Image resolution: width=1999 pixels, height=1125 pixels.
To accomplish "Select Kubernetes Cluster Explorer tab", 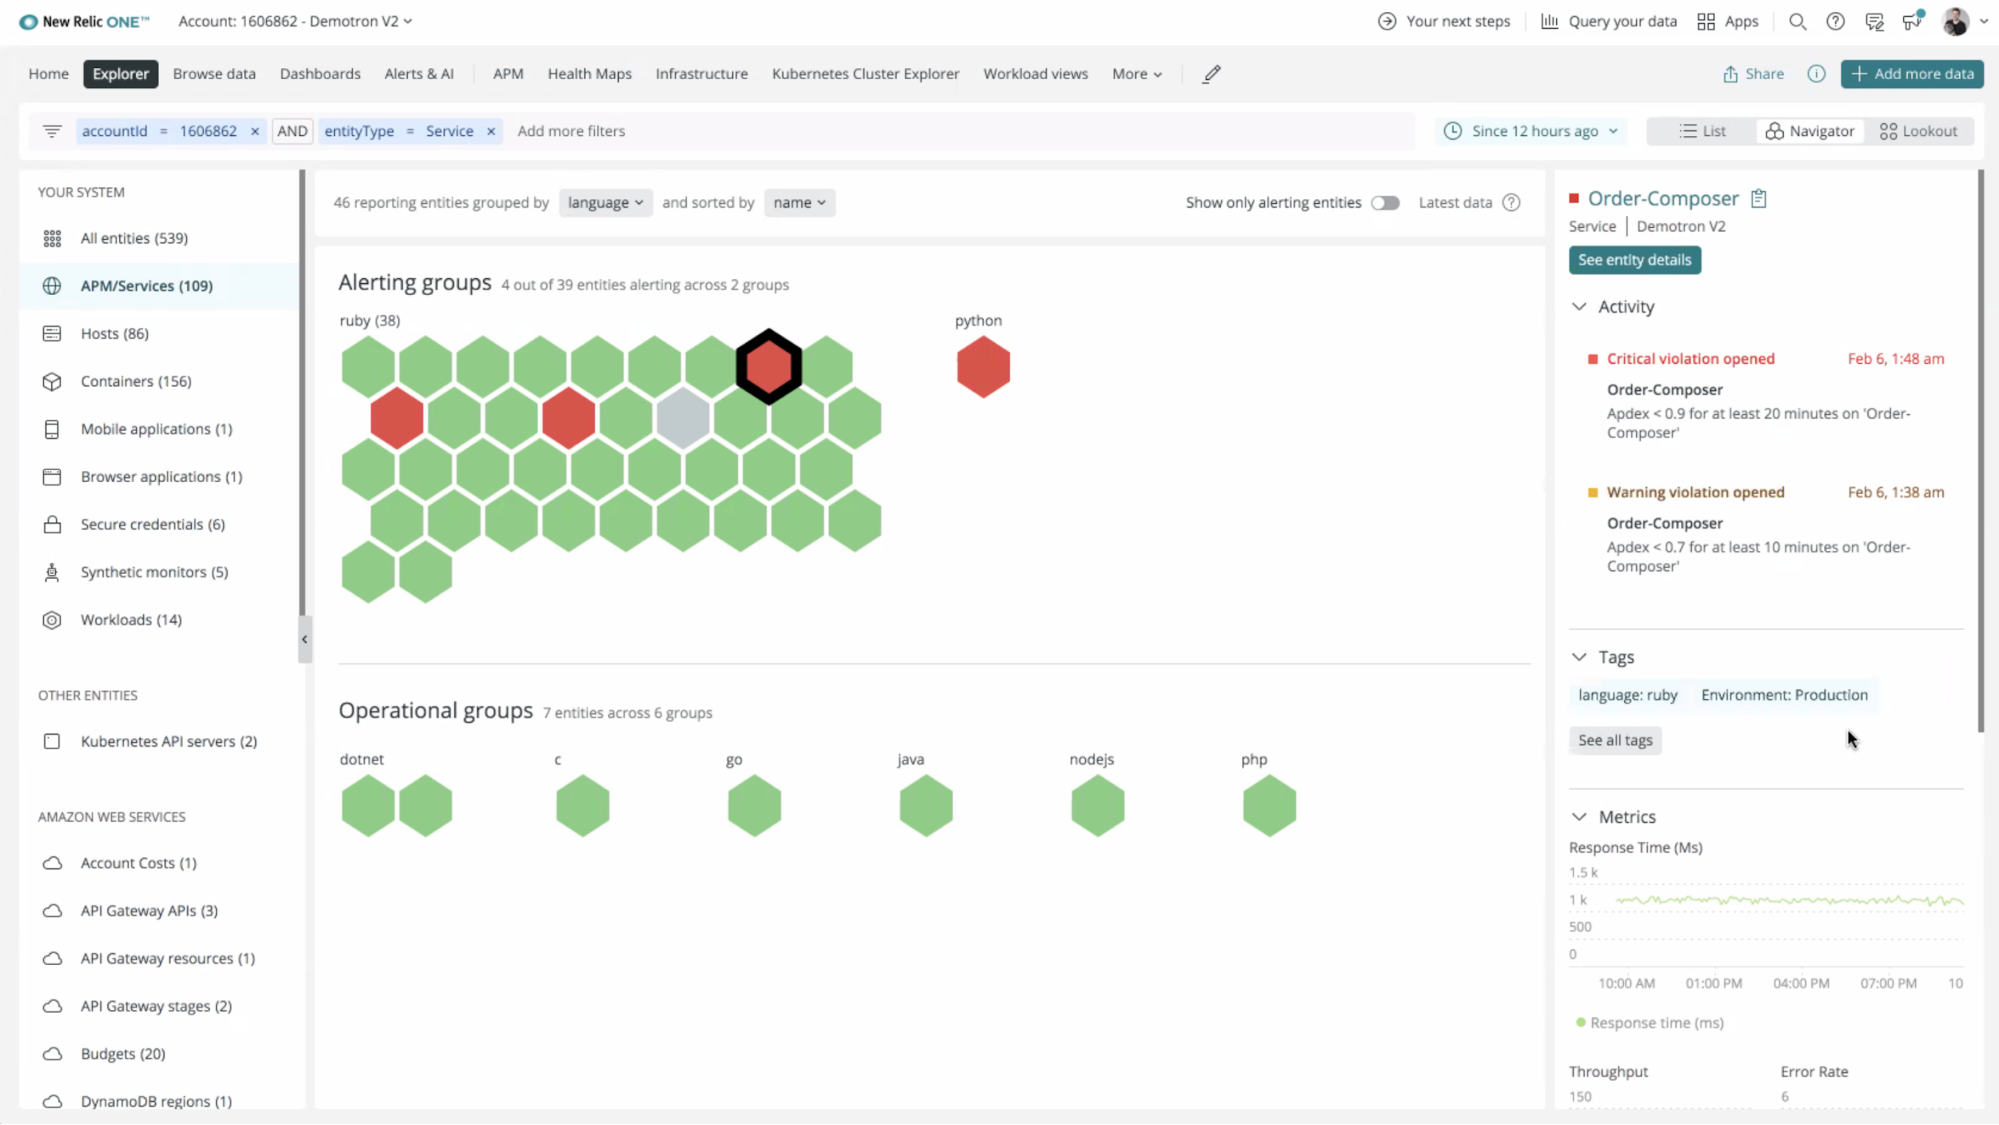I will (866, 73).
